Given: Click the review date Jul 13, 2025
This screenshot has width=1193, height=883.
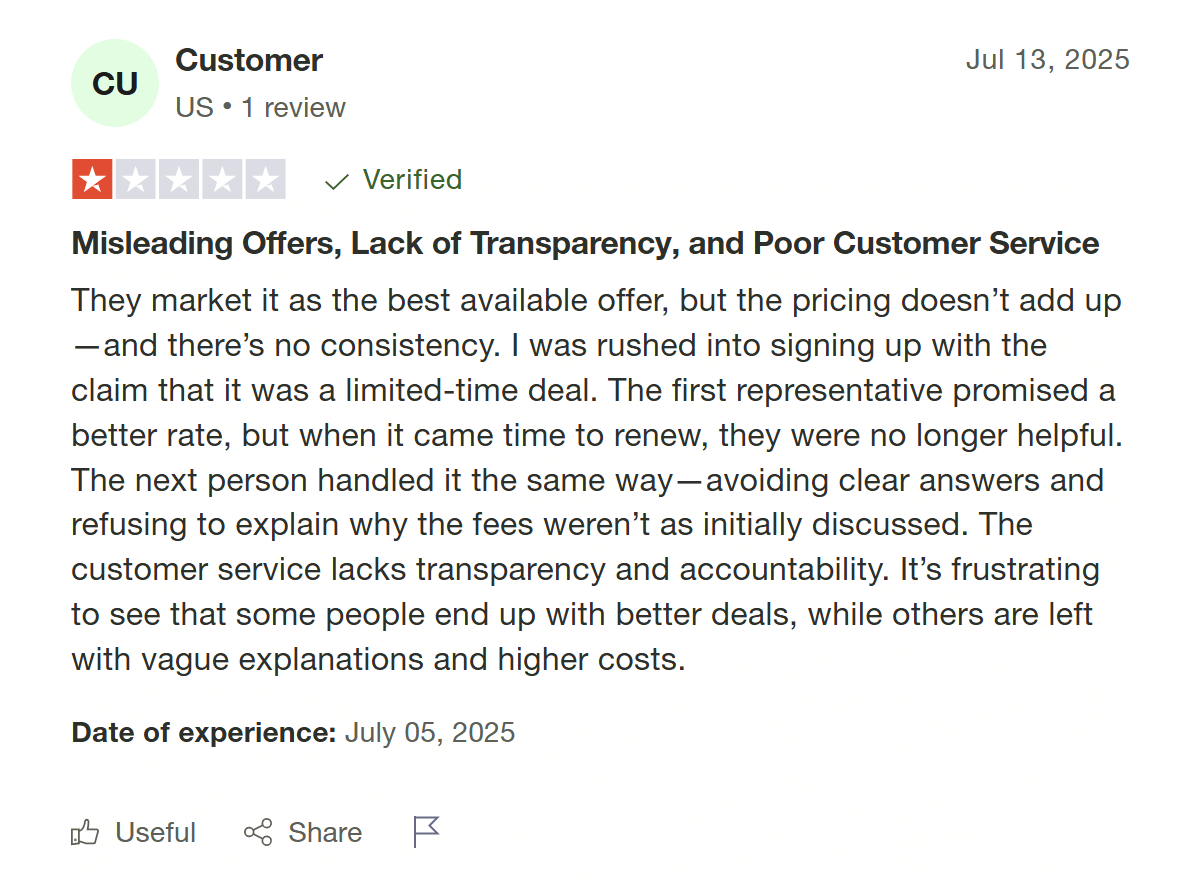Looking at the screenshot, I should click(1047, 60).
